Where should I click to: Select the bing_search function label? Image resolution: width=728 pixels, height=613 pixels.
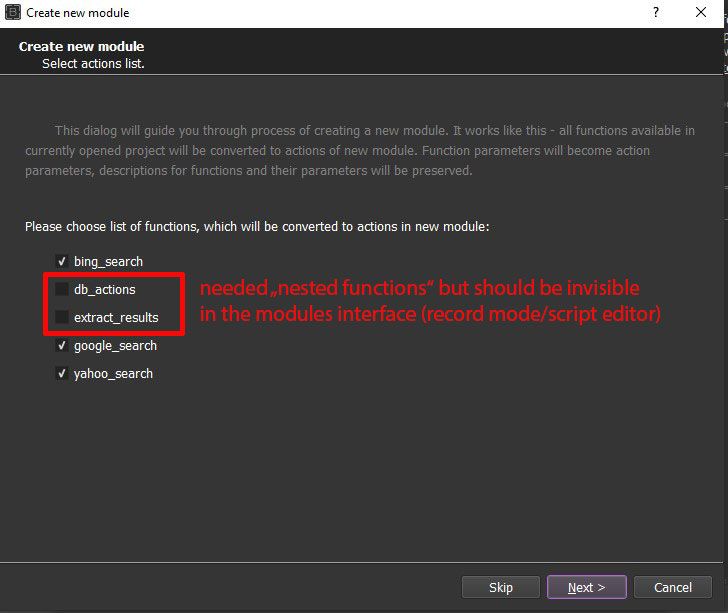(108, 261)
